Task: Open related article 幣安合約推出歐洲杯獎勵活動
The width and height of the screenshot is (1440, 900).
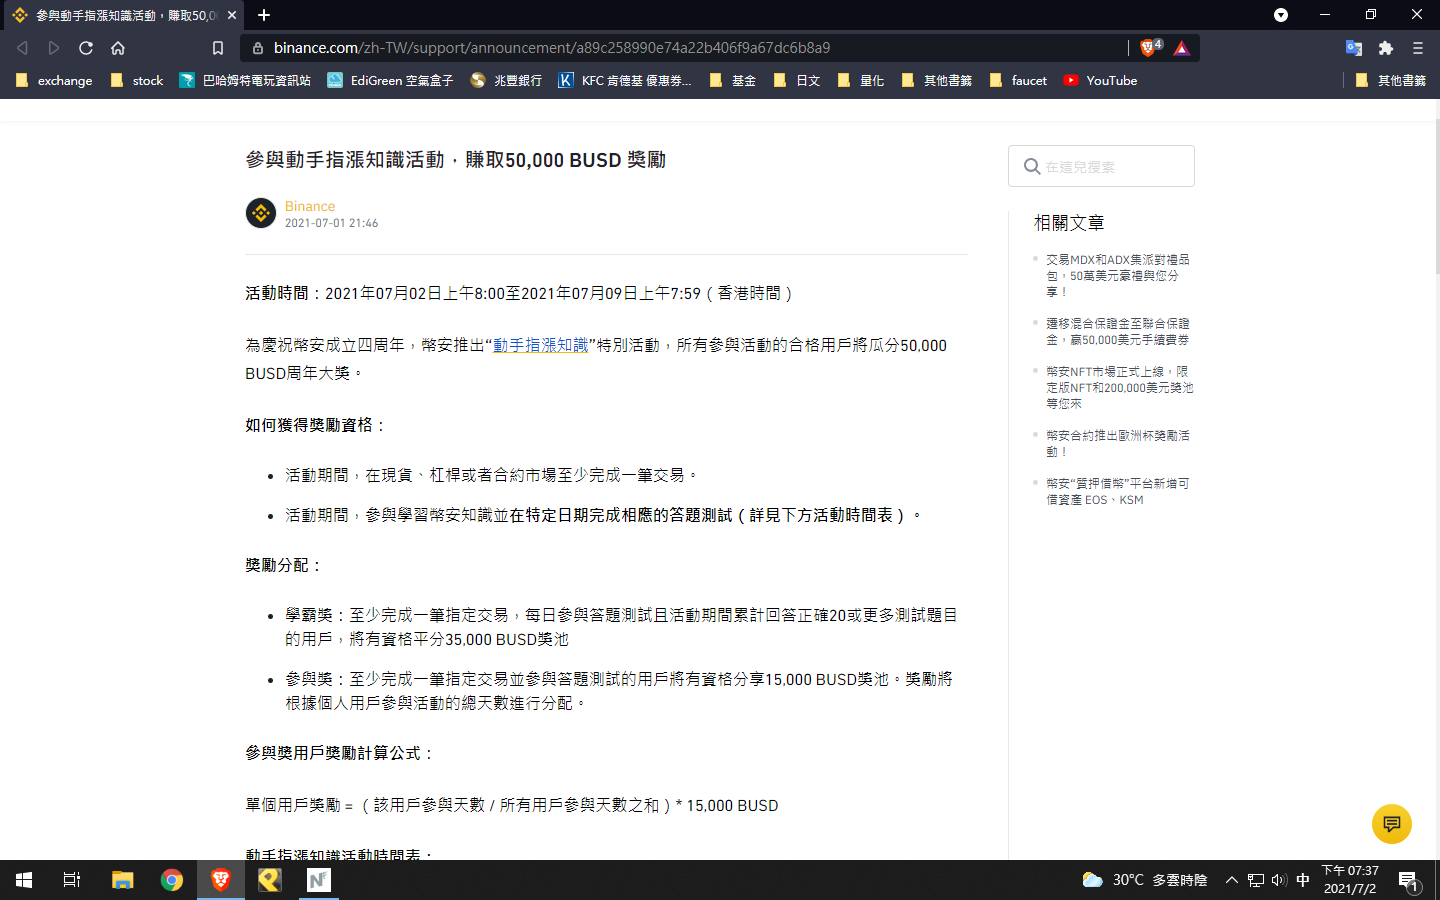Action: tap(1118, 443)
